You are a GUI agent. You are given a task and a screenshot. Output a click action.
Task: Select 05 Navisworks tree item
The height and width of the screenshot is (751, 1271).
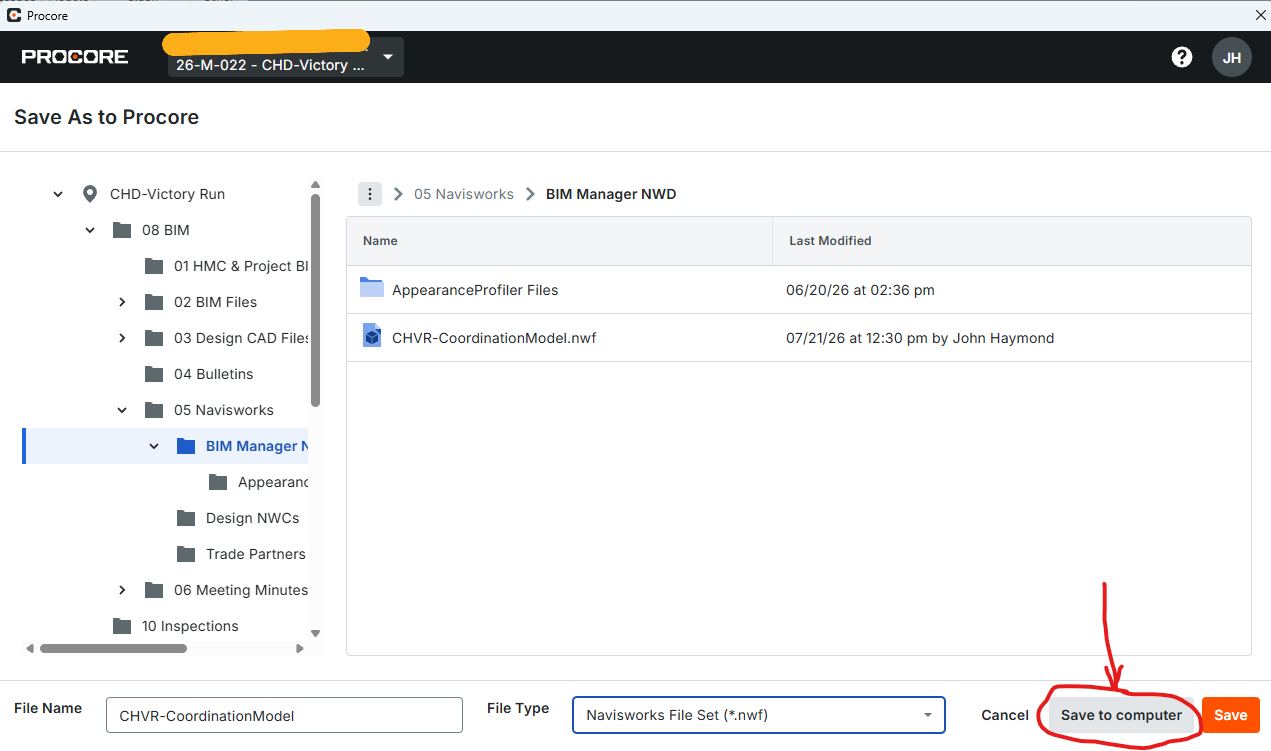[223, 410]
